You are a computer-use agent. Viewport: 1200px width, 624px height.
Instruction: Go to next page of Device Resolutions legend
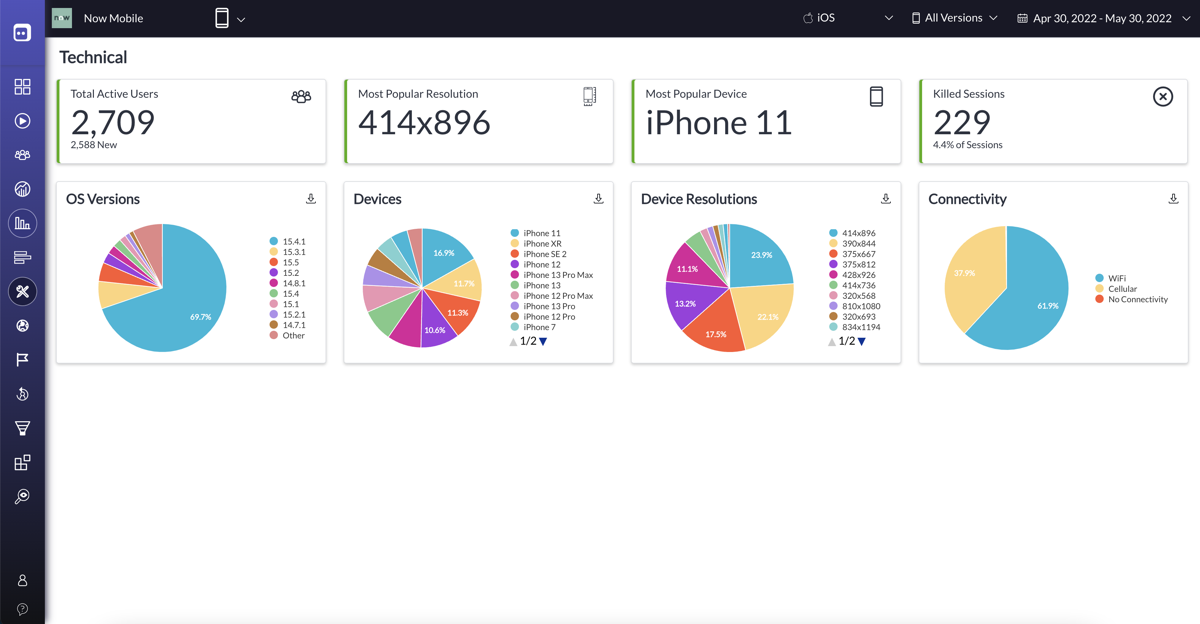(x=861, y=342)
